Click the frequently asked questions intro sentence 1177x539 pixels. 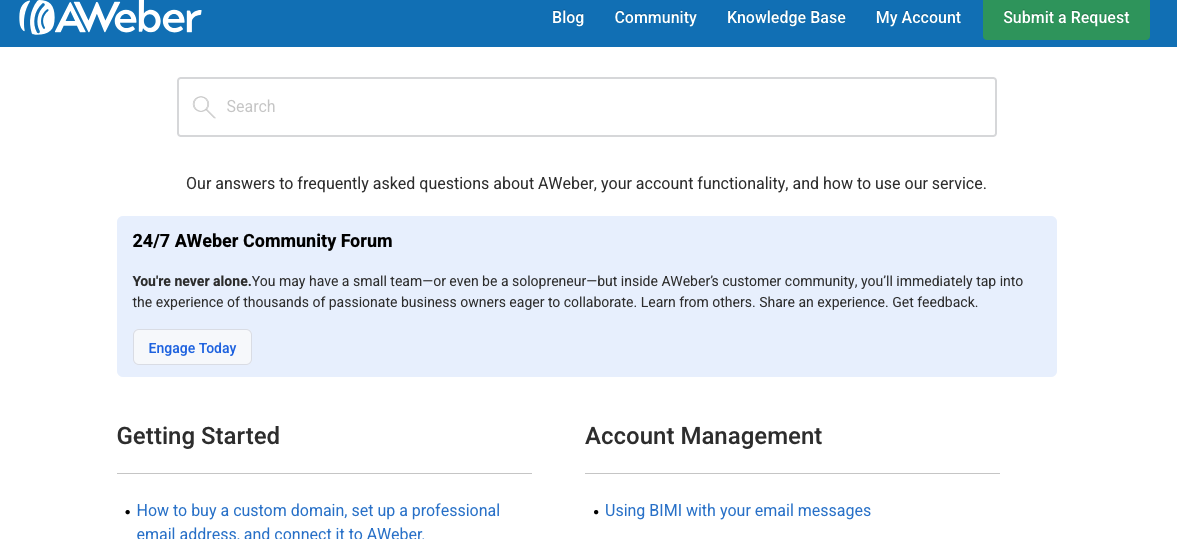[x=586, y=184]
